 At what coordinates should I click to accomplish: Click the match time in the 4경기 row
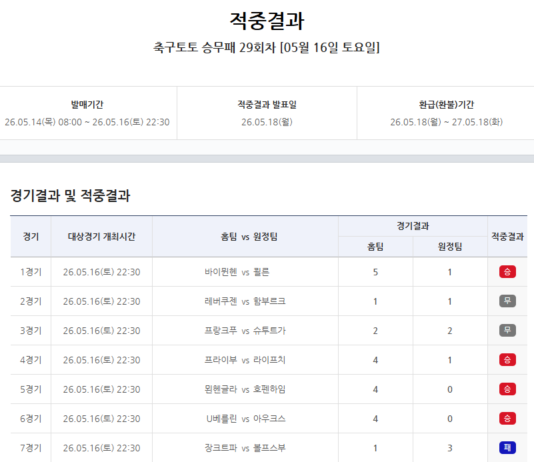coord(101,360)
